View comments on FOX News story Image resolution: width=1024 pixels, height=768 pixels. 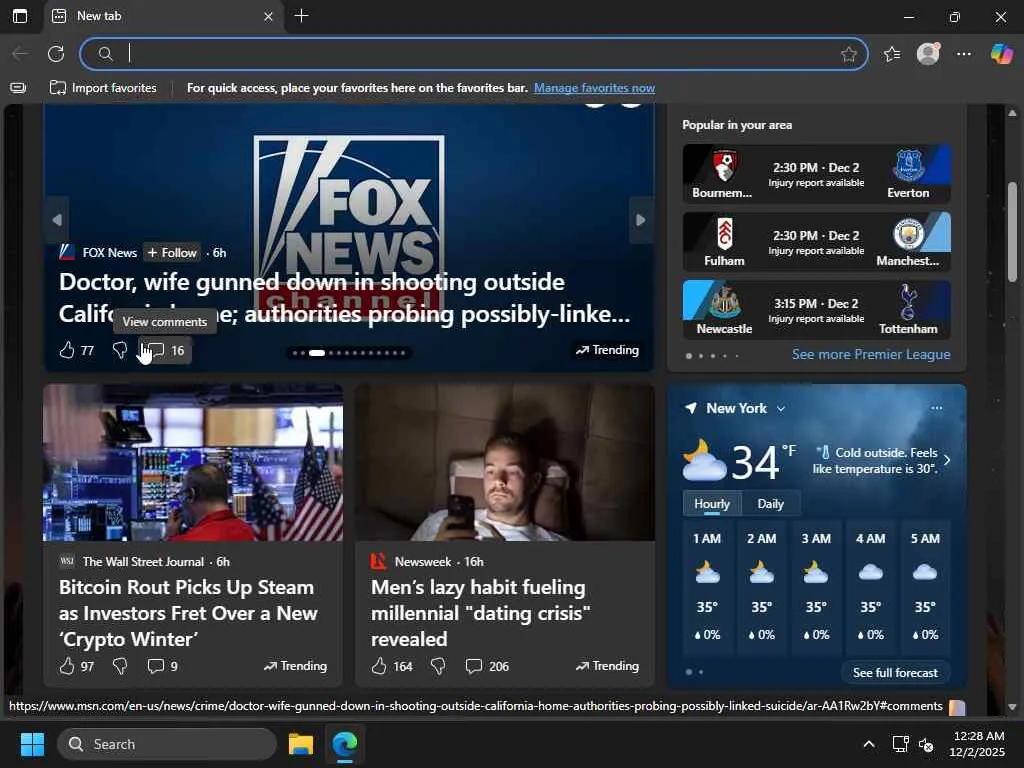coord(165,351)
